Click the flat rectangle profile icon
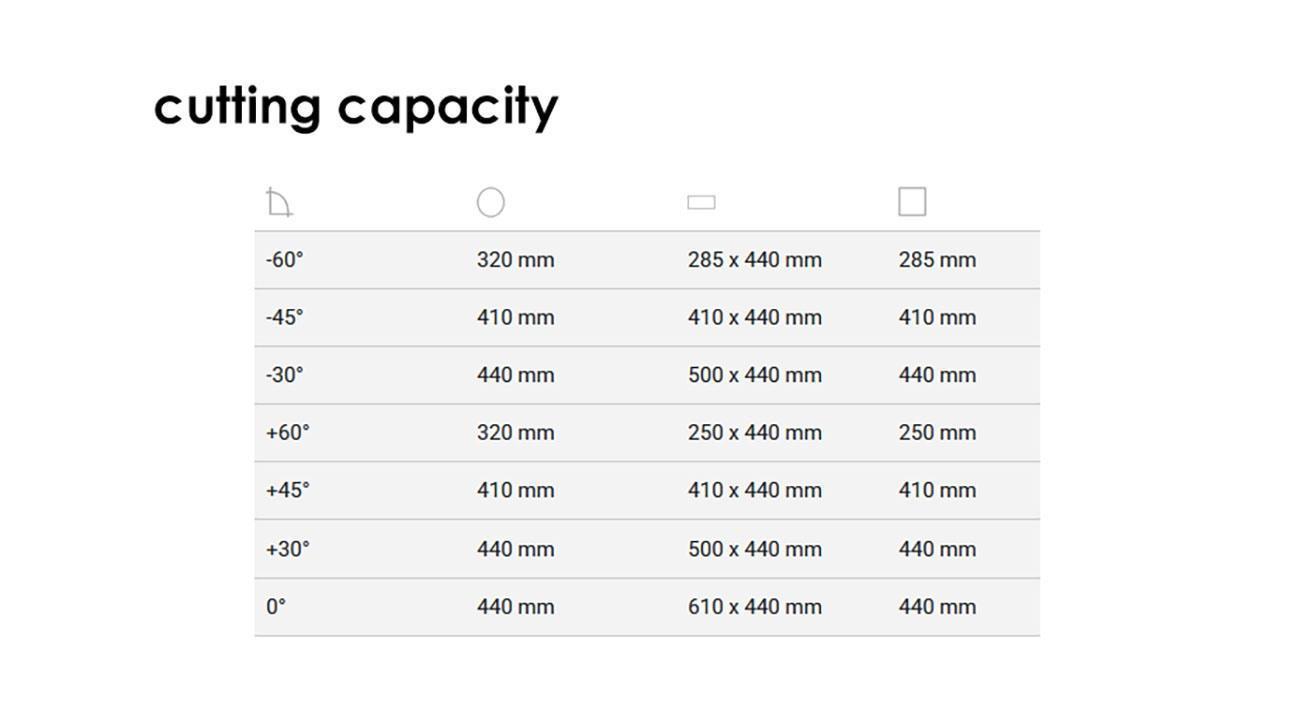The image size is (1299, 704). 701,202
